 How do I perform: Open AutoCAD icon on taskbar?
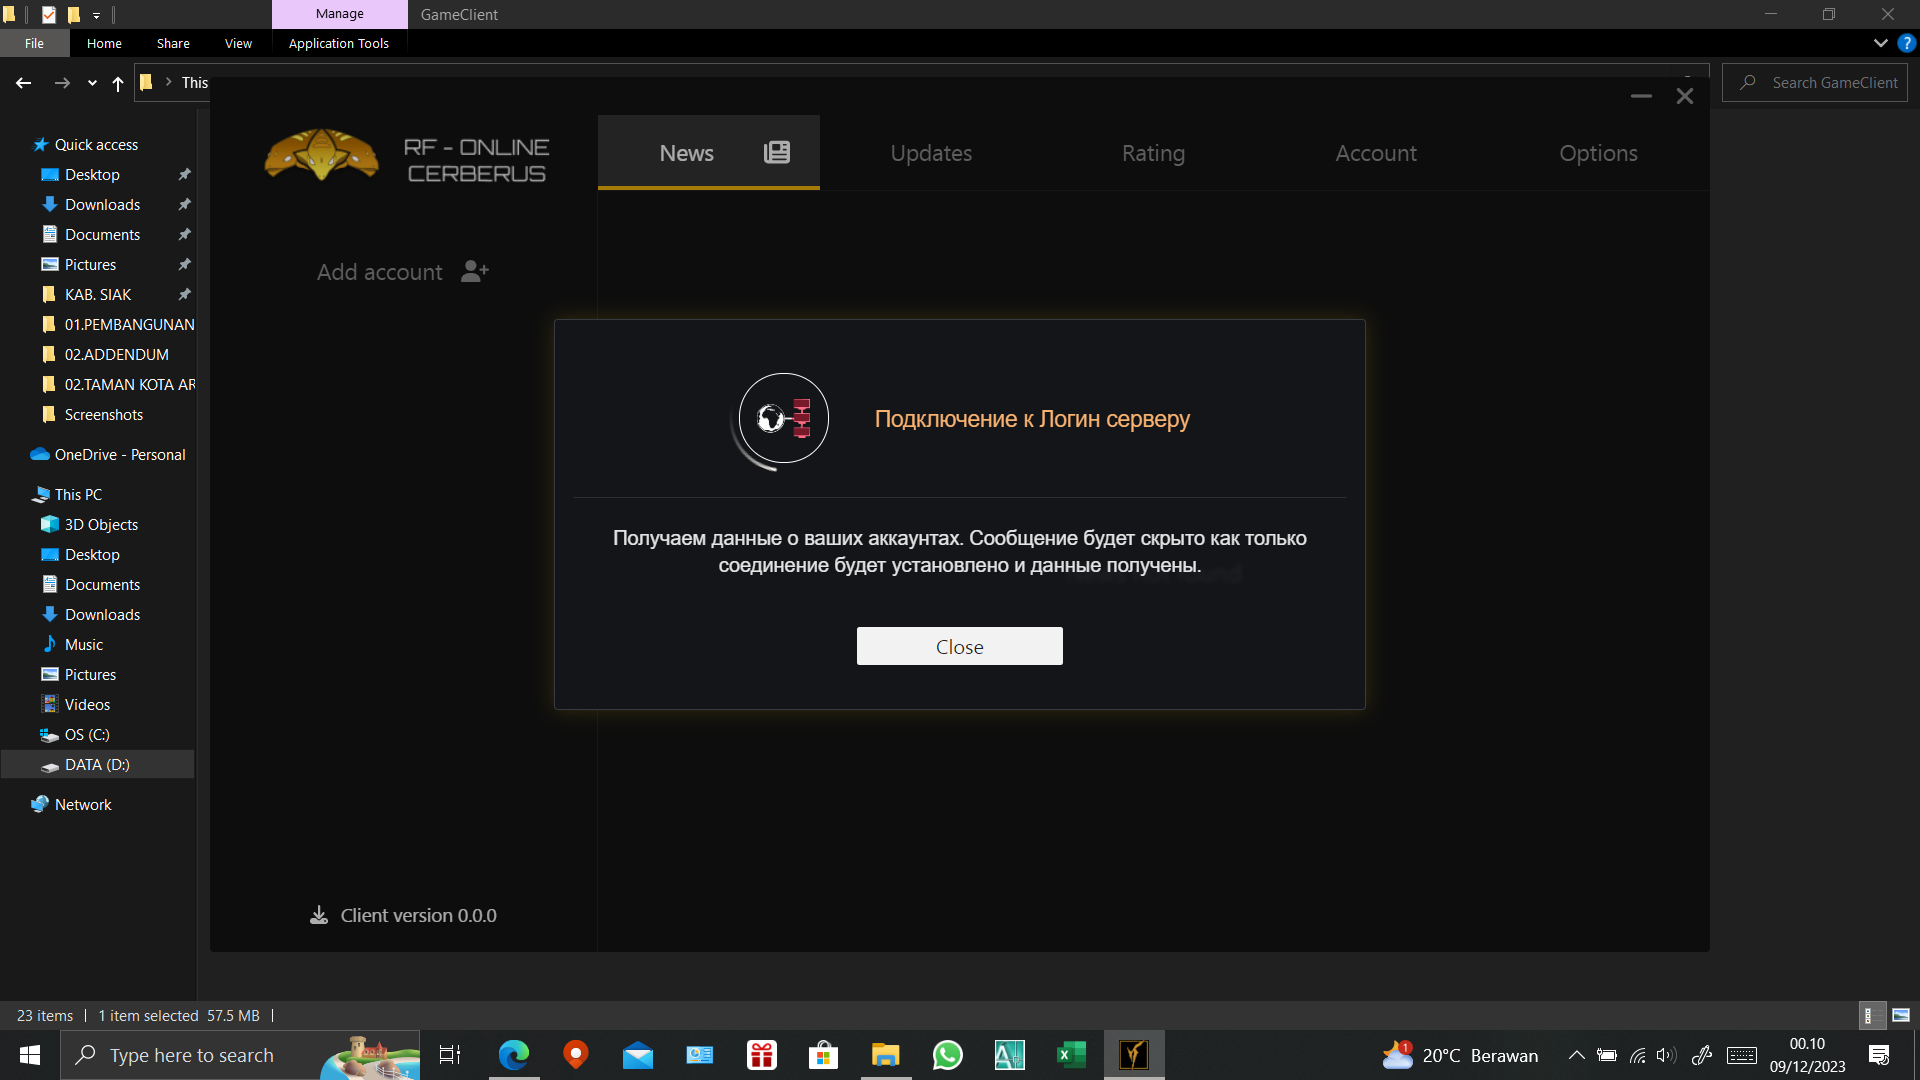pyautogui.click(x=1009, y=1055)
